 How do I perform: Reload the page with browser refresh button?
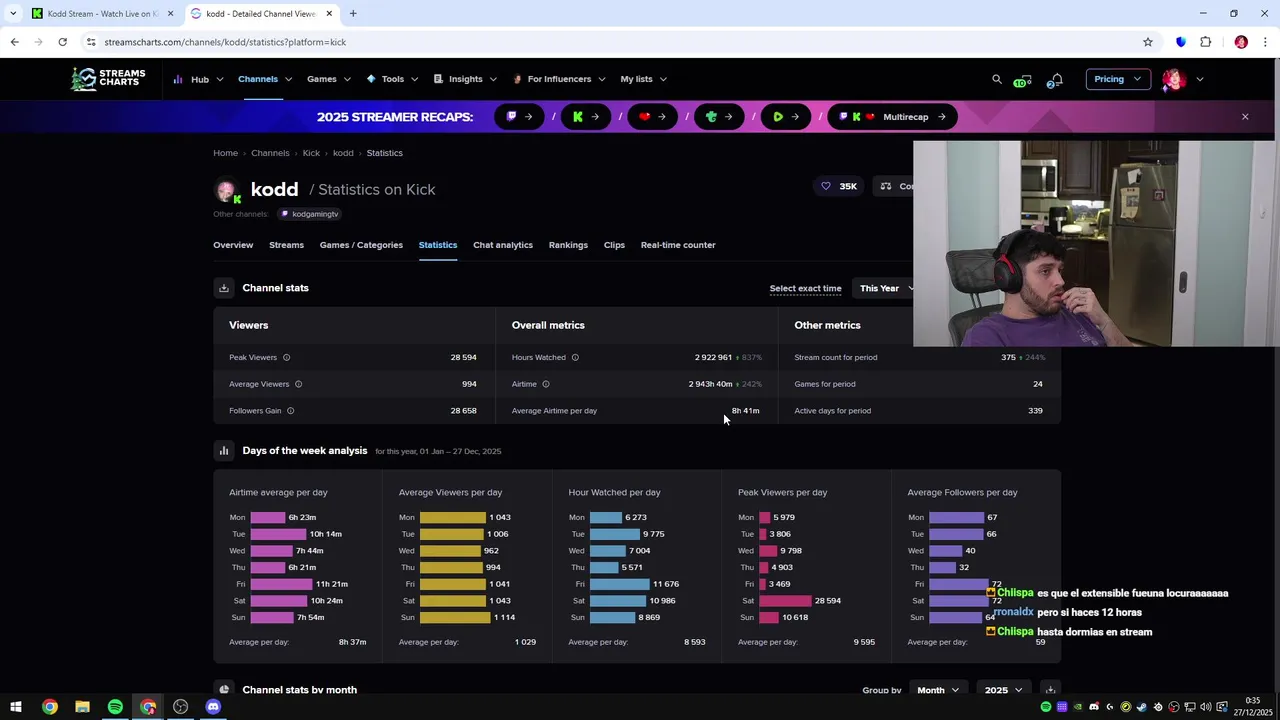click(62, 42)
